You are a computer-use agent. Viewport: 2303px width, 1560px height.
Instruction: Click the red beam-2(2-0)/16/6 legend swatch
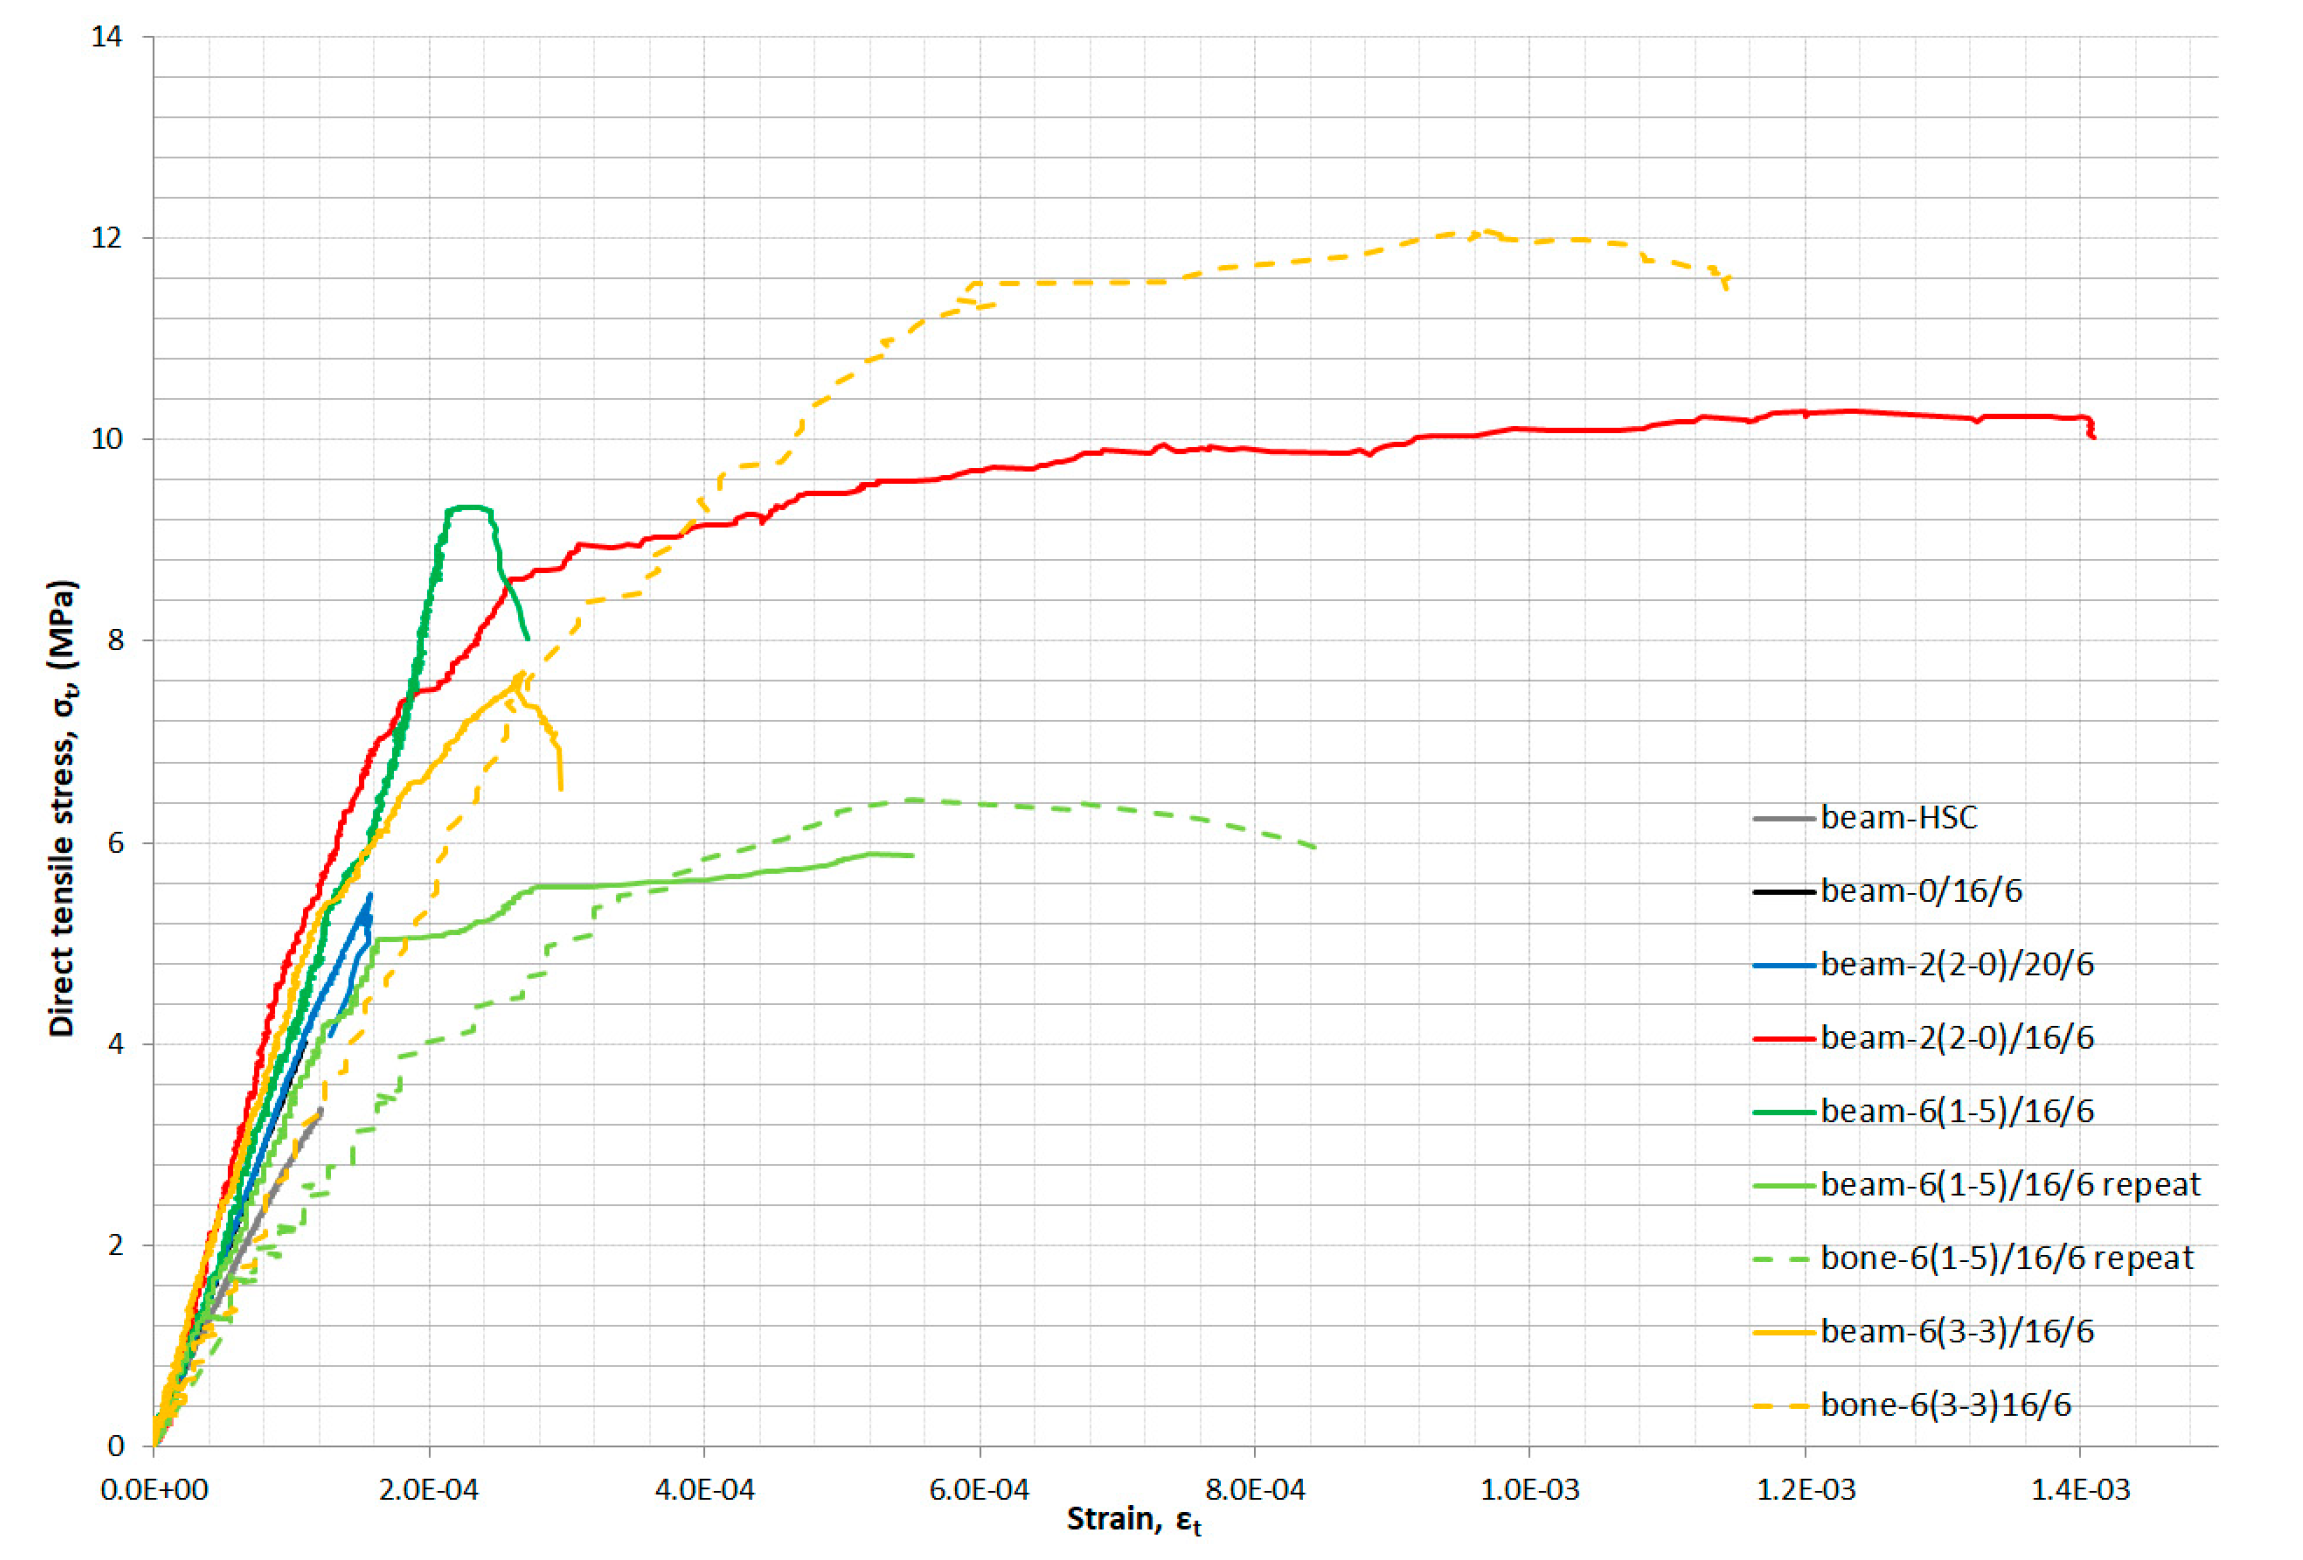point(1783,1039)
